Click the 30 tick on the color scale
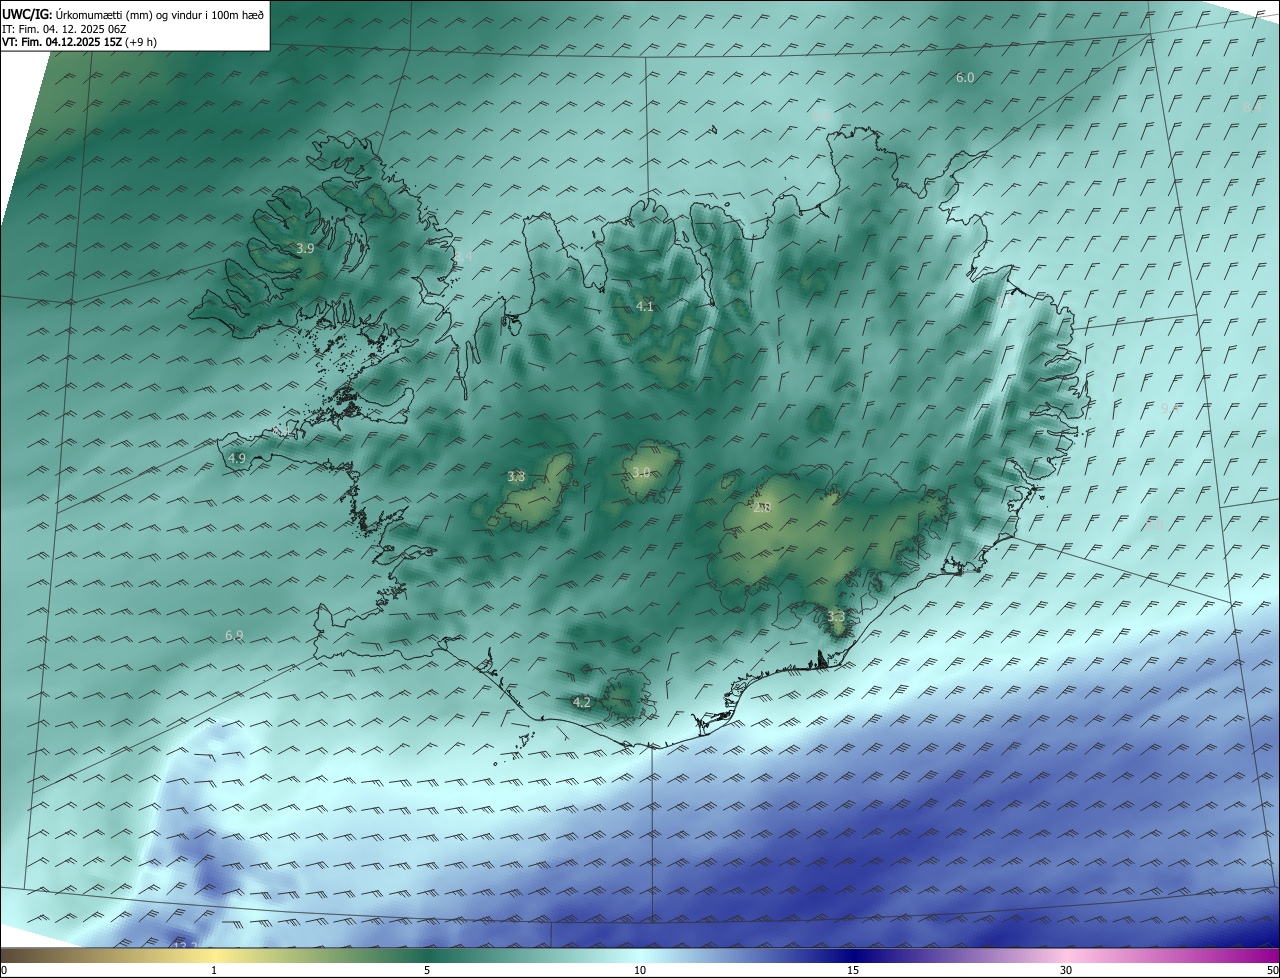Viewport: 1280px width, 978px height. coord(1066,970)
